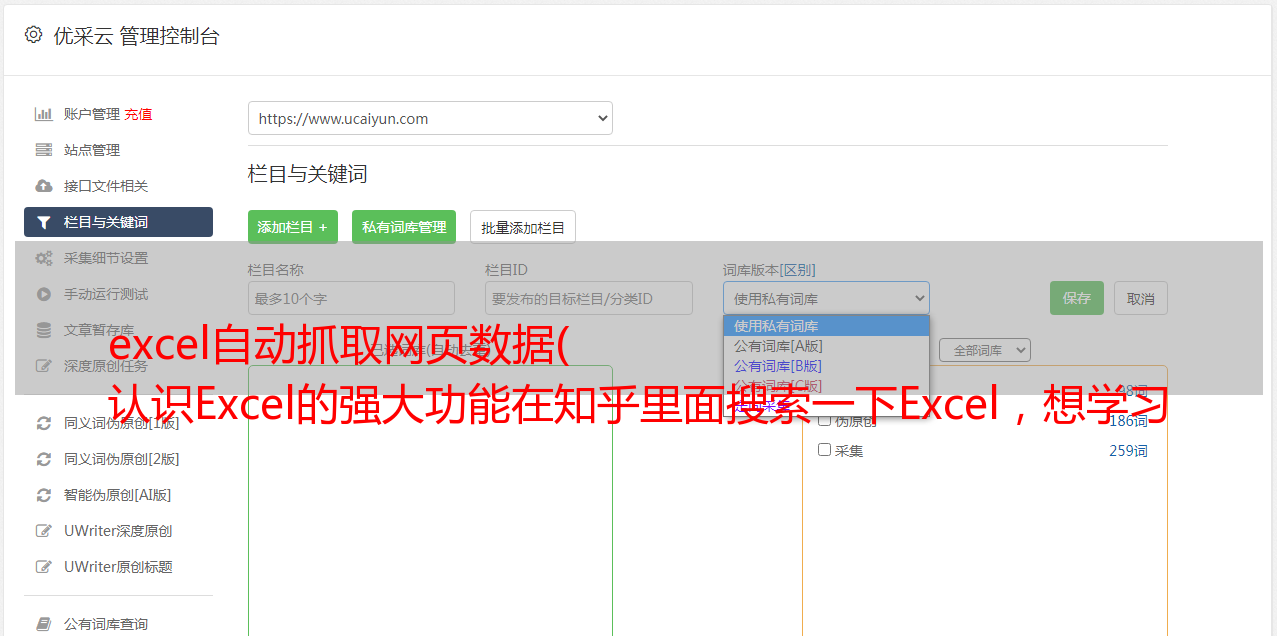This screenshot has height=636, width=1277.
Task: Click the refresh icon for 同义词伪原创[1版]
Action: (x=44, y=423)
